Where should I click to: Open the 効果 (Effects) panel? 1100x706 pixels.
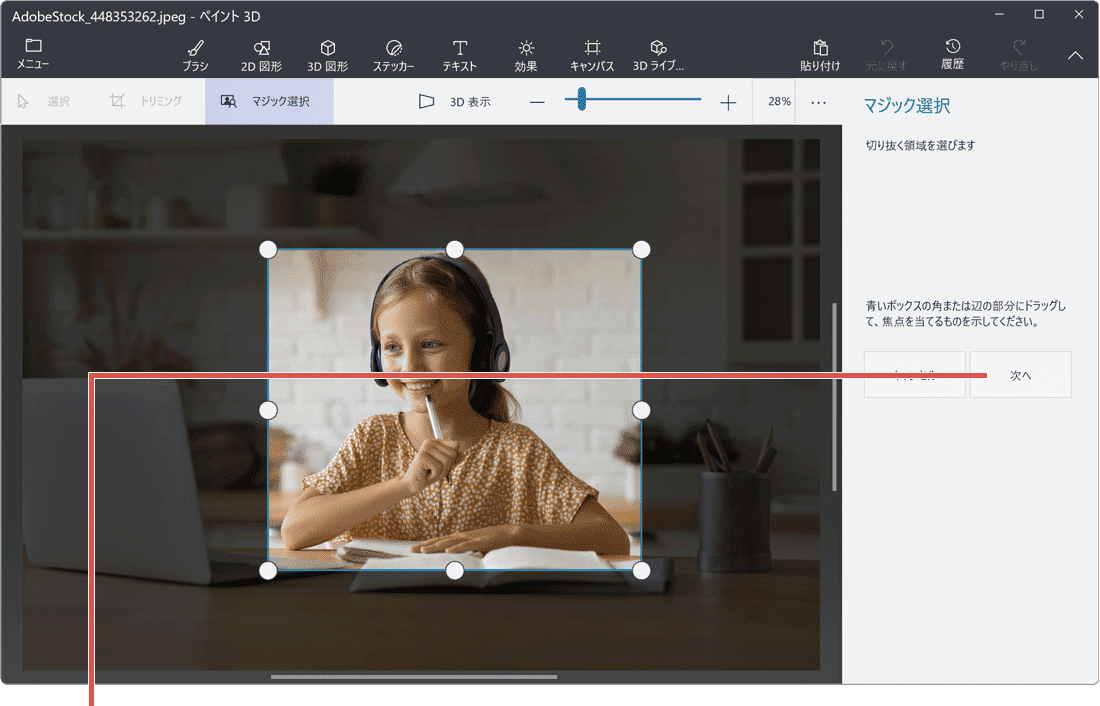pos(526,54)
